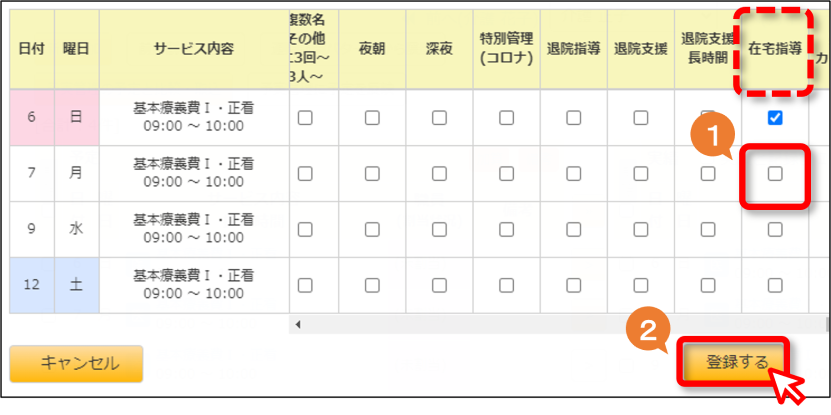Enable 深夜 checkbox on day 7
Image resolution: width=831 pixels, height=415 pixels.
click(439, 173)
